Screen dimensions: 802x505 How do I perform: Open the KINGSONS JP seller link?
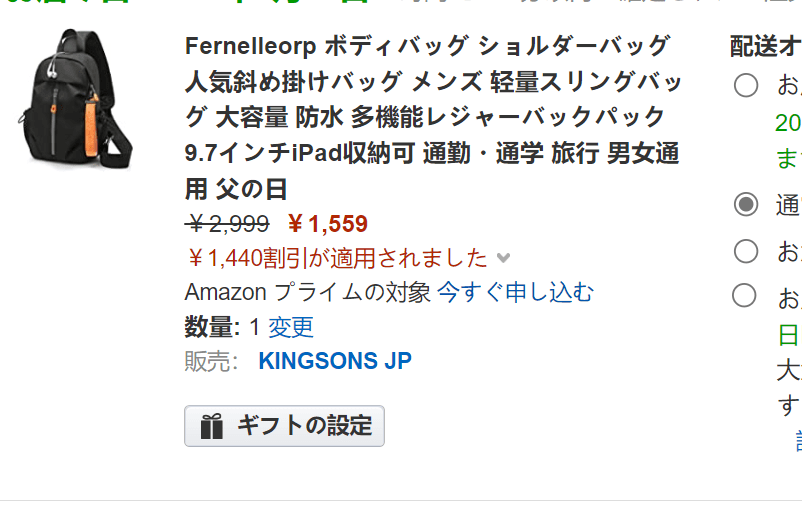tap(335, 361)
